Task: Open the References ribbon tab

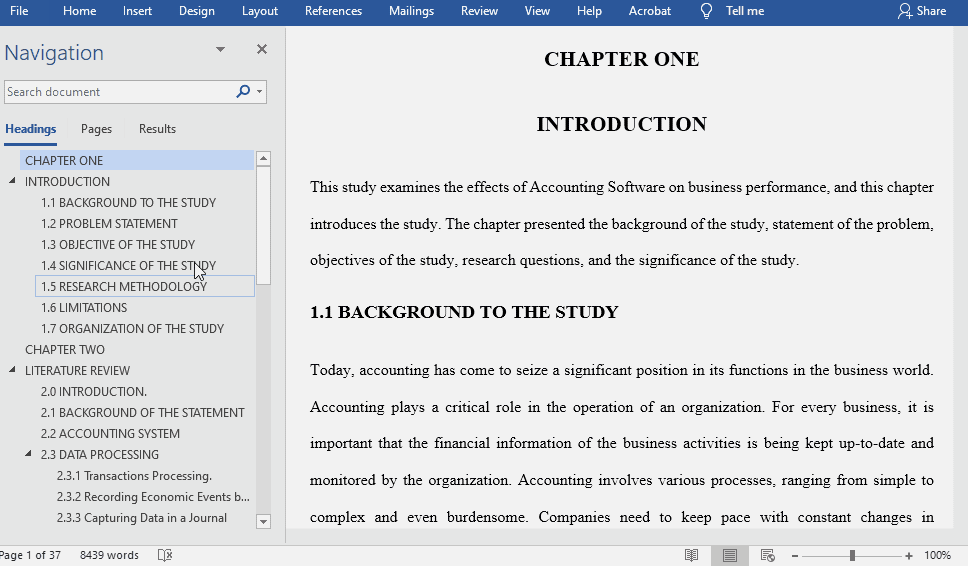Action: pos(333,11)
